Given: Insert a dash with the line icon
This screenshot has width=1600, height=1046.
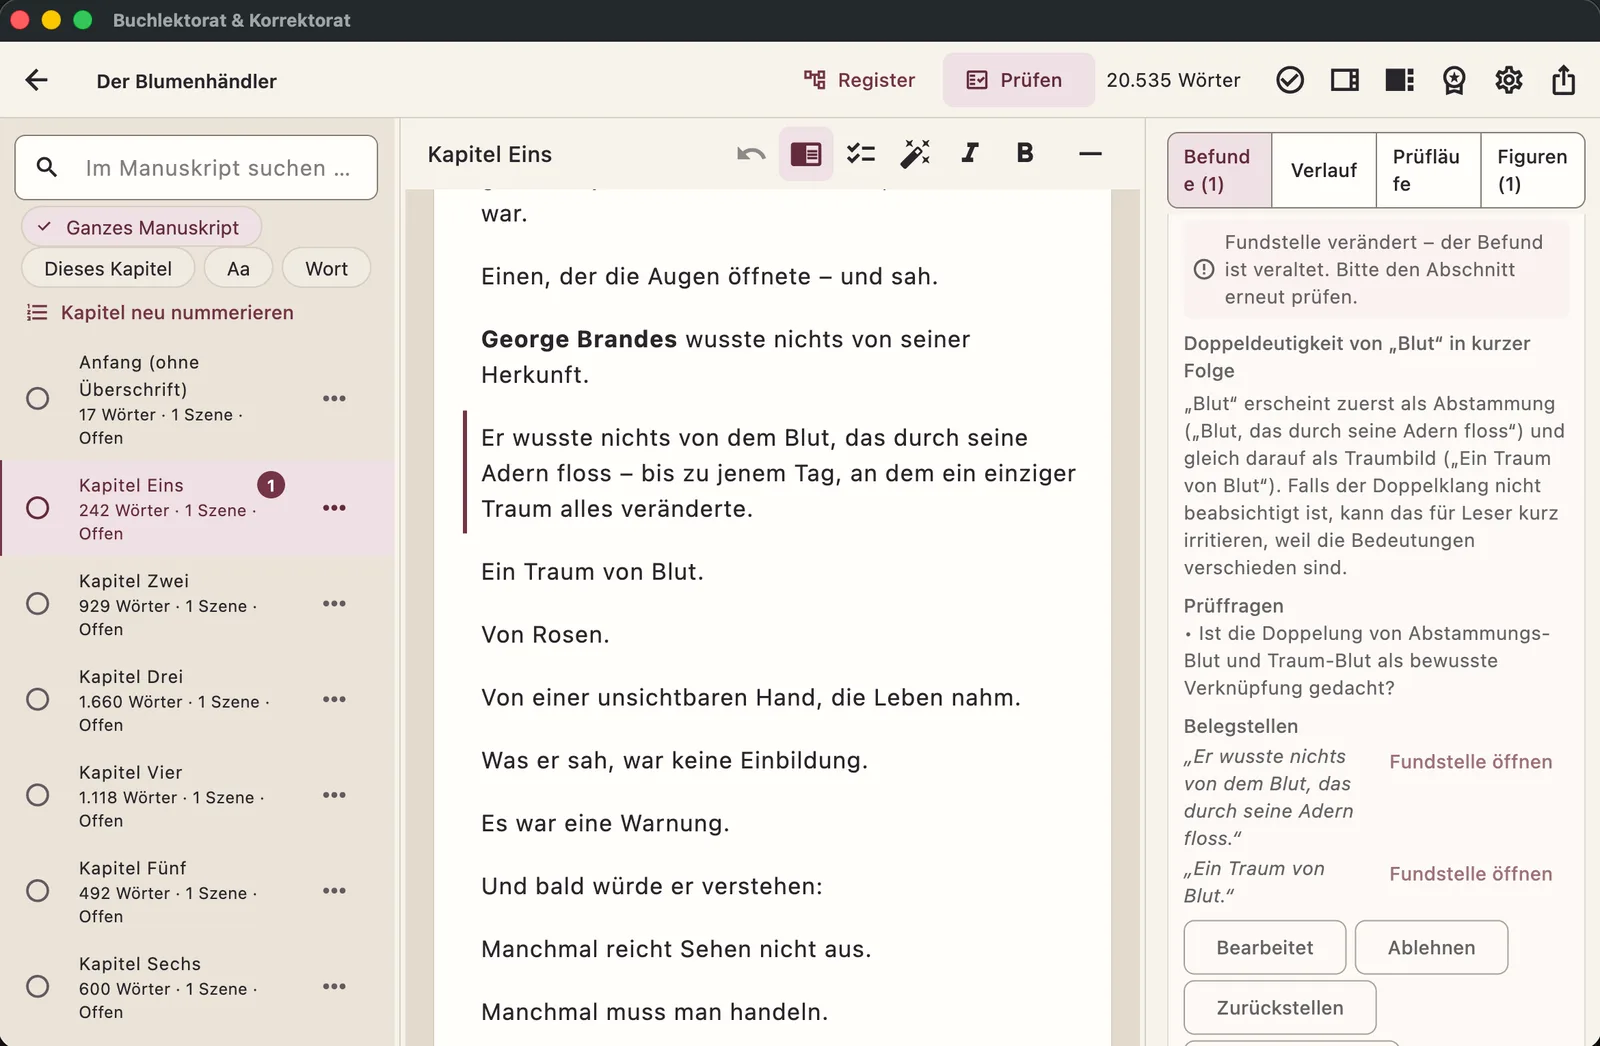Looking at the screenshot, I should tap(1091, 154).
